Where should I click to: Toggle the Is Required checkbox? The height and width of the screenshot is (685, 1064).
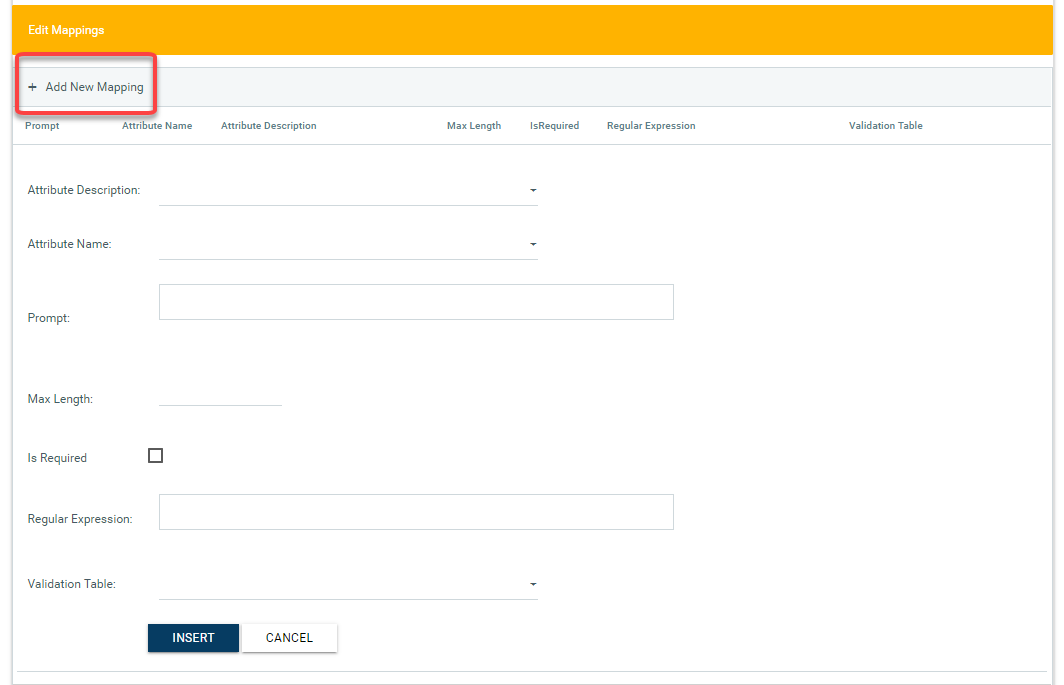point(155,456)
